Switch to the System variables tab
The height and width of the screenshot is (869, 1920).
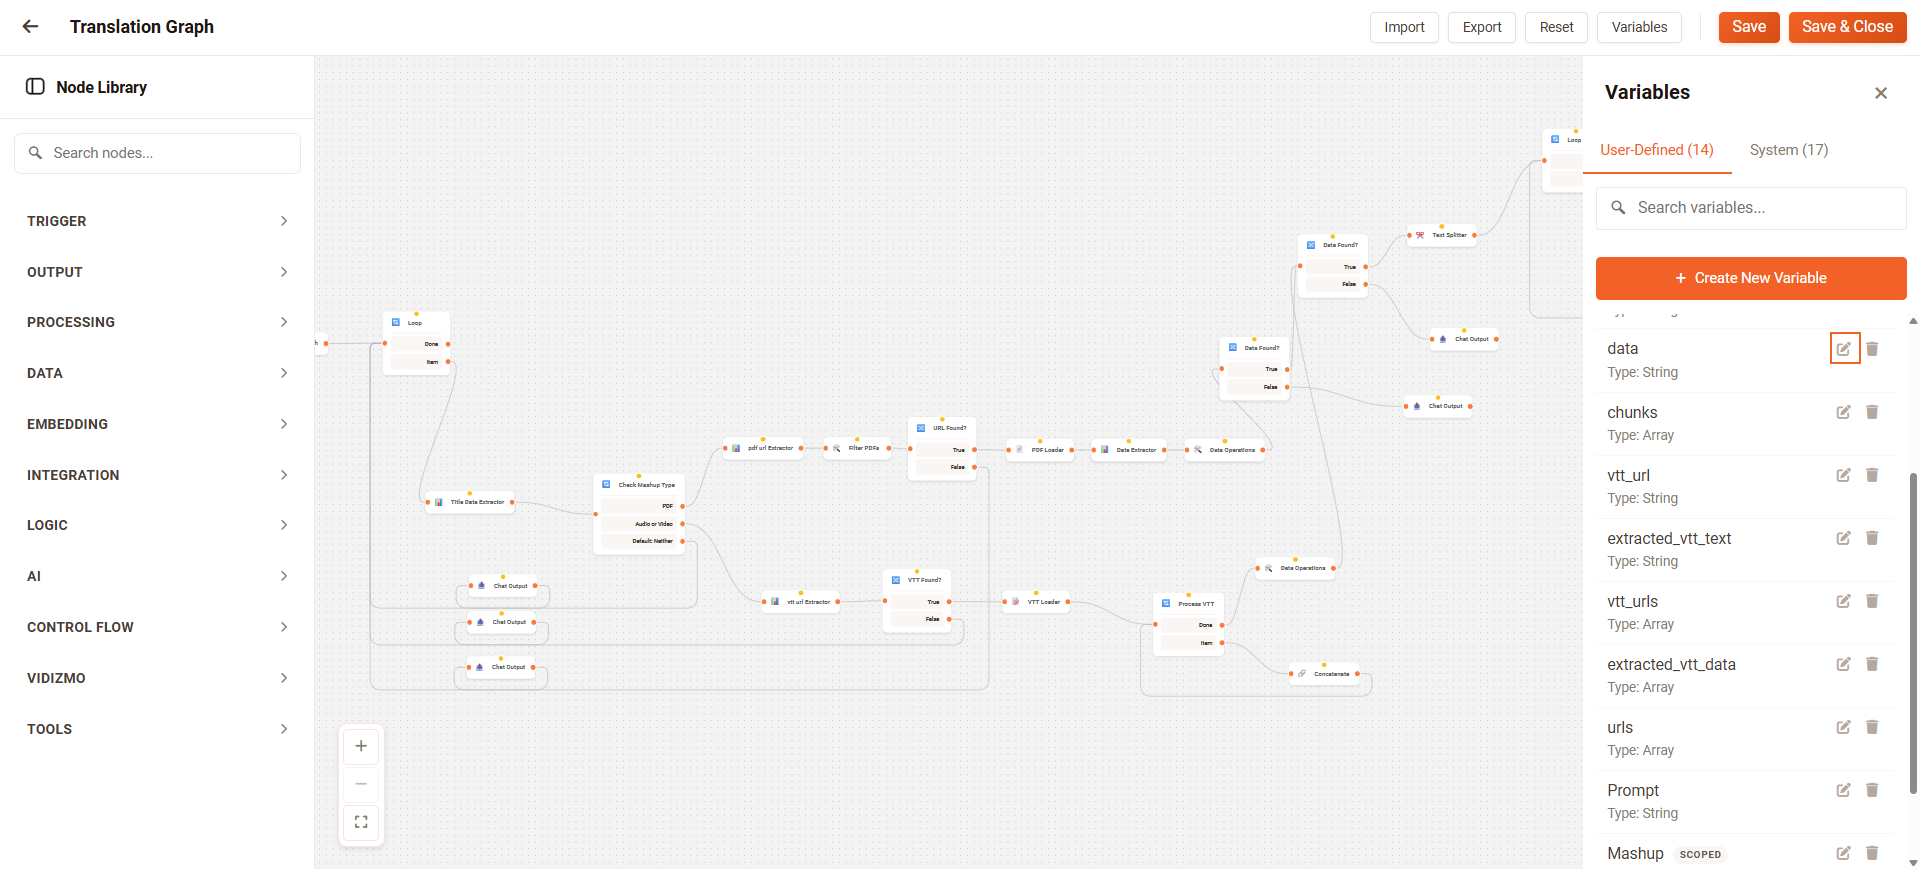(x=1788, y=150)
